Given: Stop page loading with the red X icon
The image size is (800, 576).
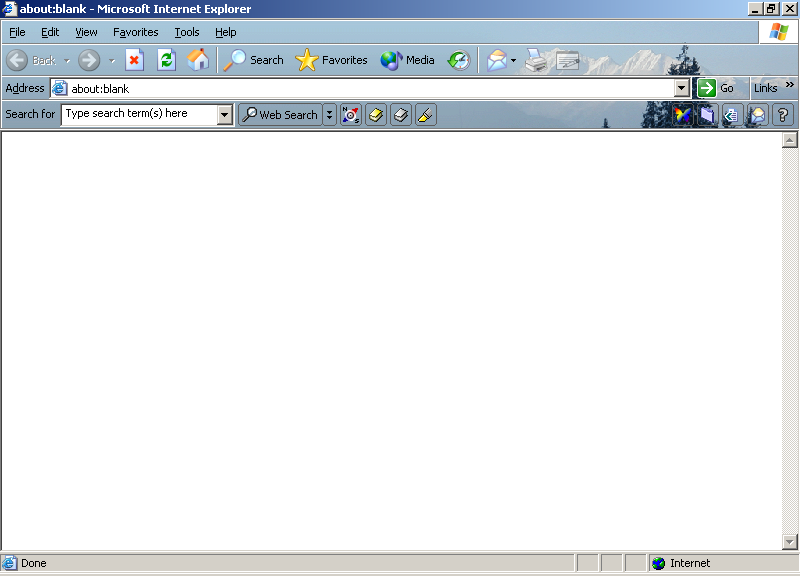Looking at the screenshot, I should [134, 60].
